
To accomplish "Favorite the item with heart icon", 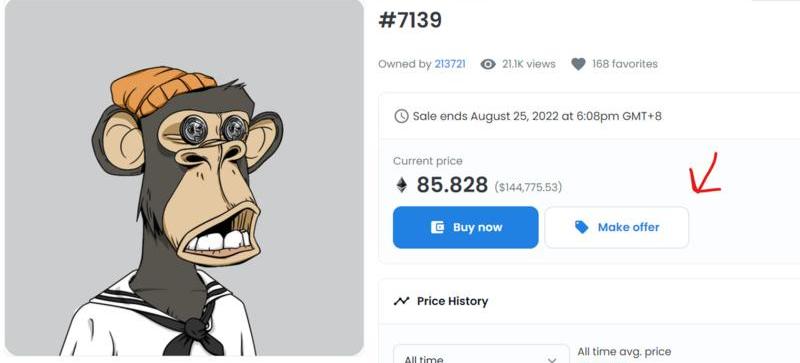I will [x=578, y=64].
